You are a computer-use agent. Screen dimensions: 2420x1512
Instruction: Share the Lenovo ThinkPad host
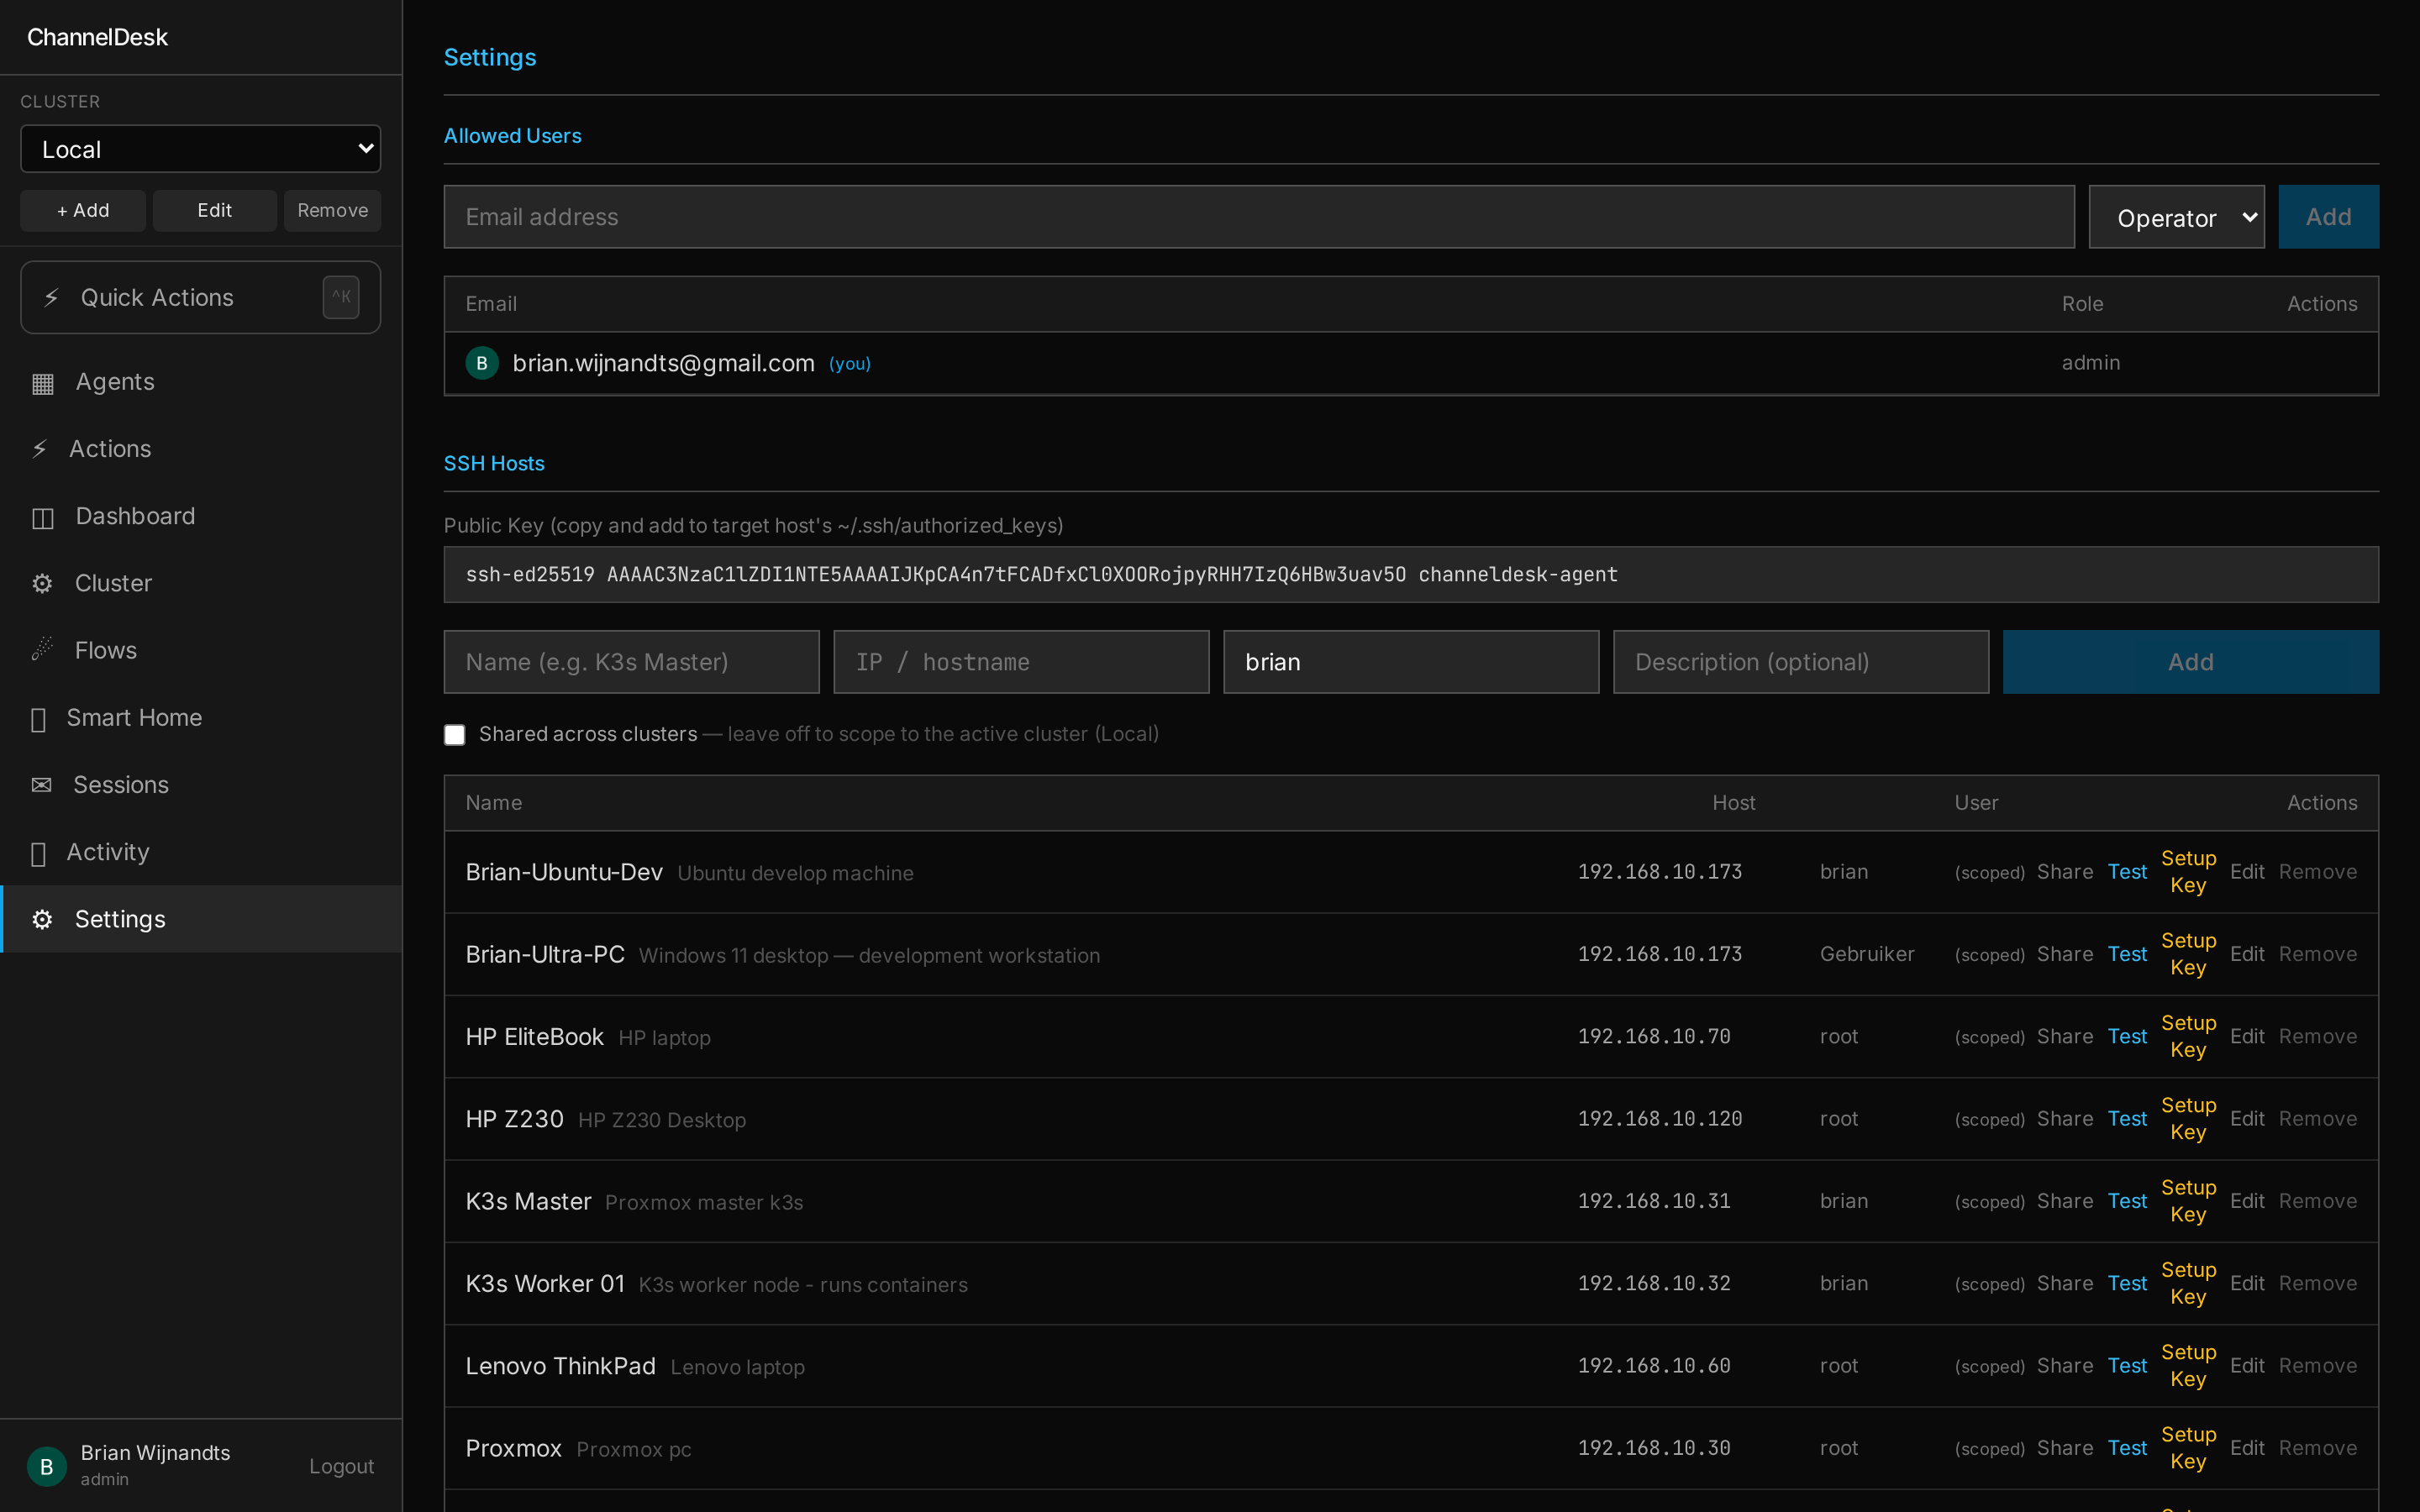pos(2065,1366)
